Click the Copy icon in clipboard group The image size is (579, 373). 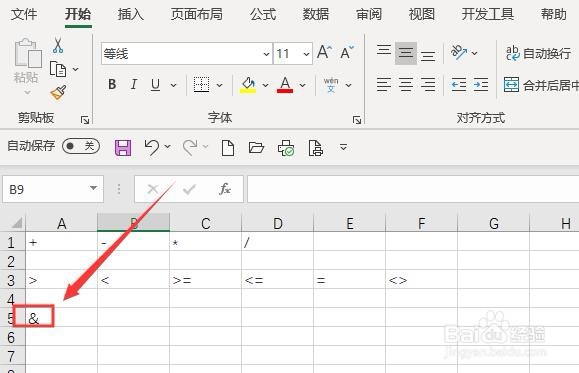point(58,69)
